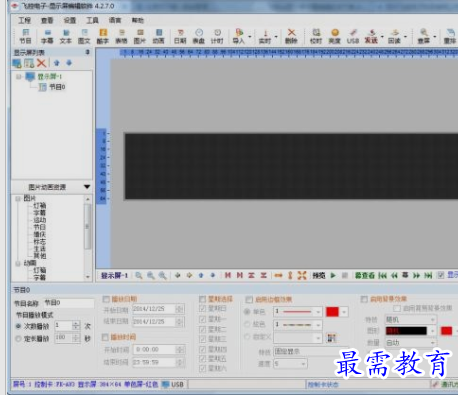Open the 语言 menu
Viewport: 458px width, 395px height.
tap(115, 20)
